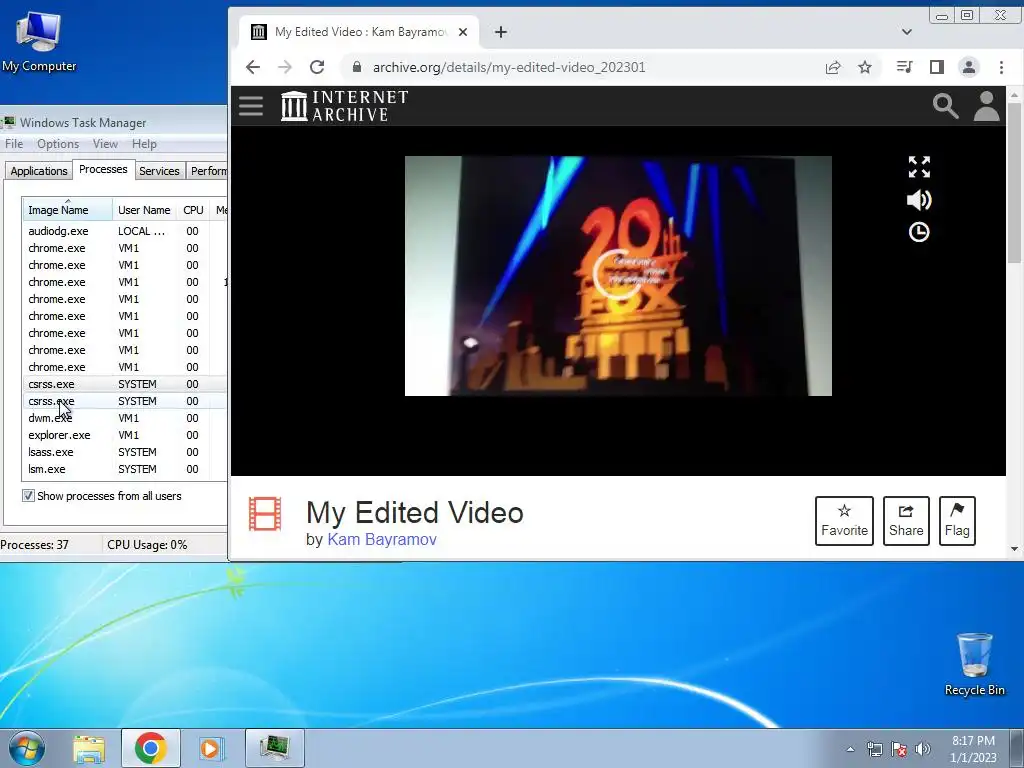Flag this video
Image resolution: width=1024 pixels, height=768 pixels.
(957, 521)
